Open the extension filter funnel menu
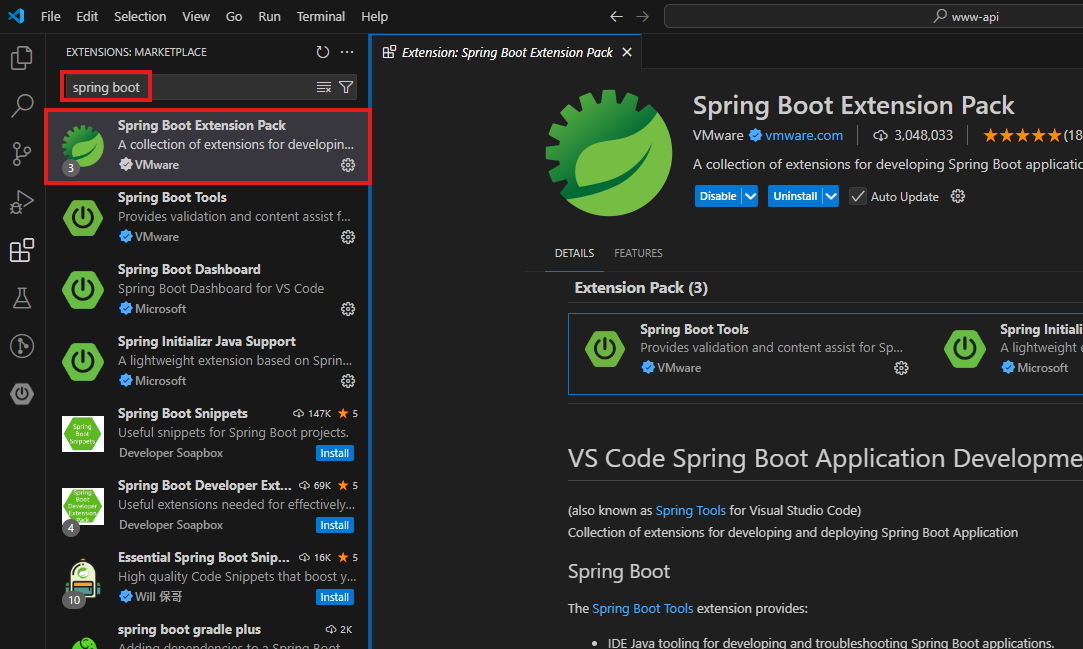 tap(346, 87)
